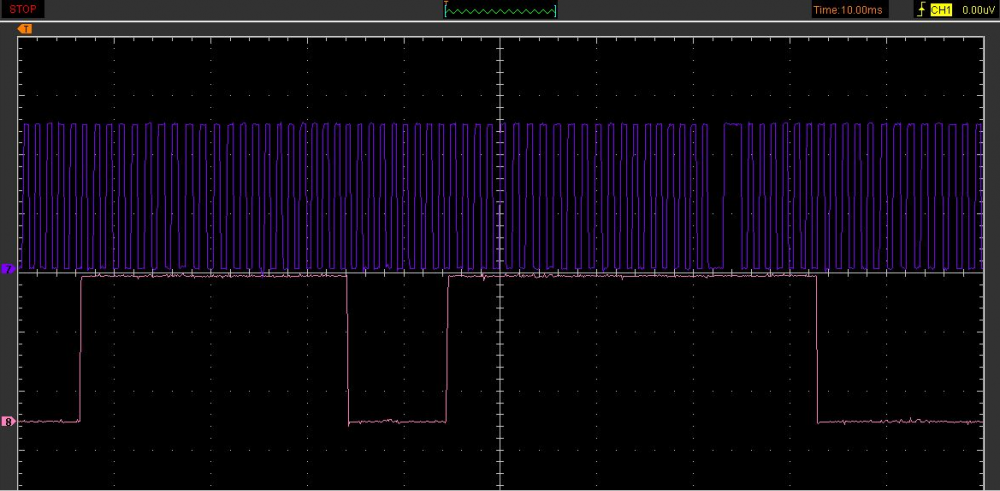1000x491 pixels.
Task: Open the Time 10.00ms timebase setting
Action: (x=848, y=10)
